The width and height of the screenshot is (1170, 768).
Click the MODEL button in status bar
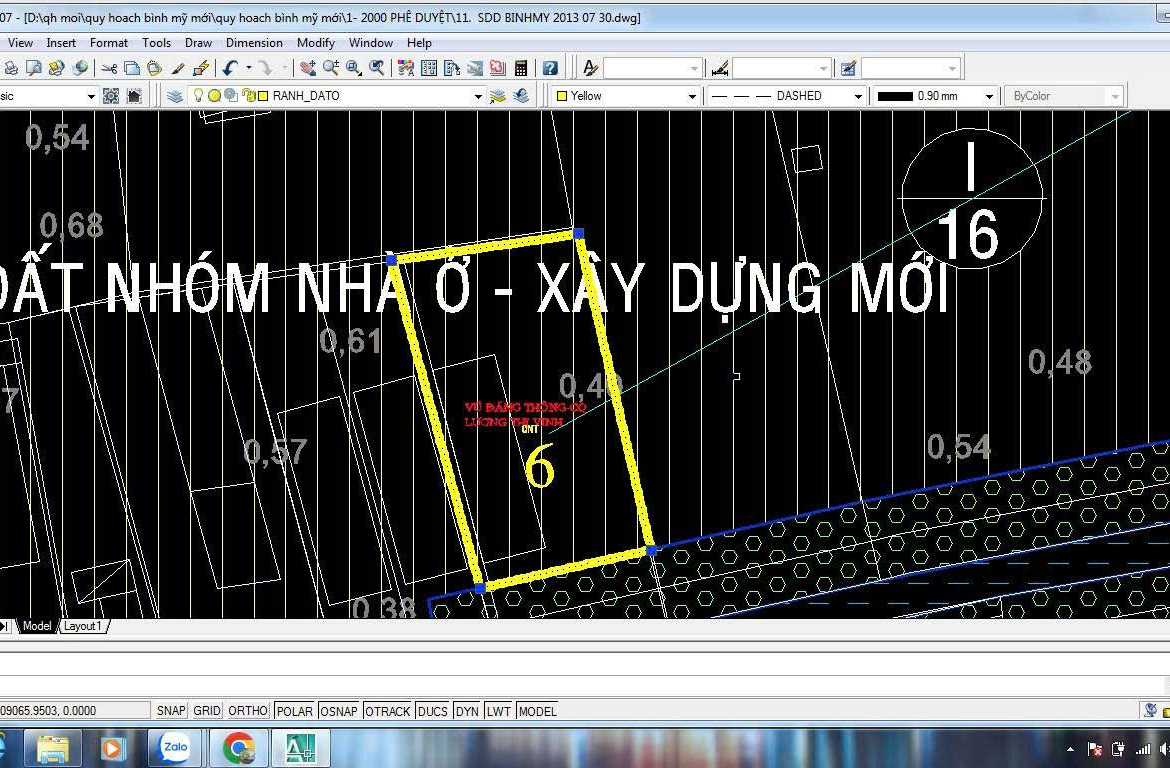[x=537, y=711]
